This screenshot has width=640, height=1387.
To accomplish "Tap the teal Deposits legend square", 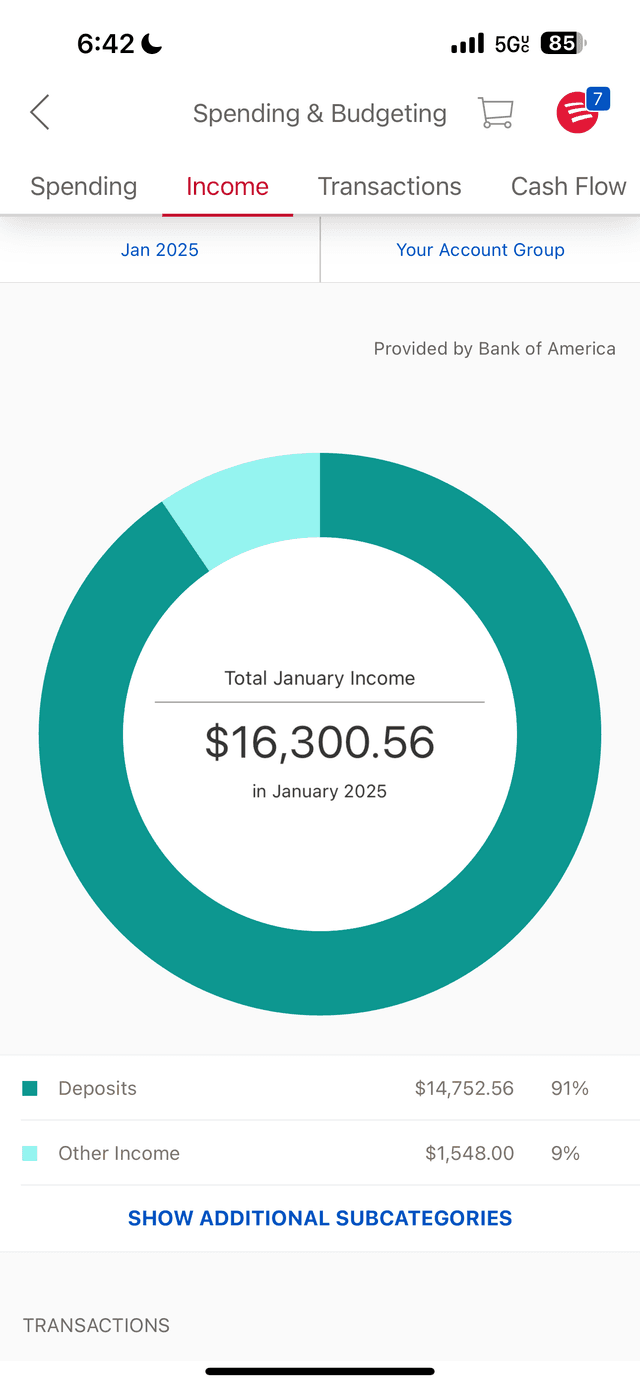I will pyautogui.click(x=29, y=1087).
